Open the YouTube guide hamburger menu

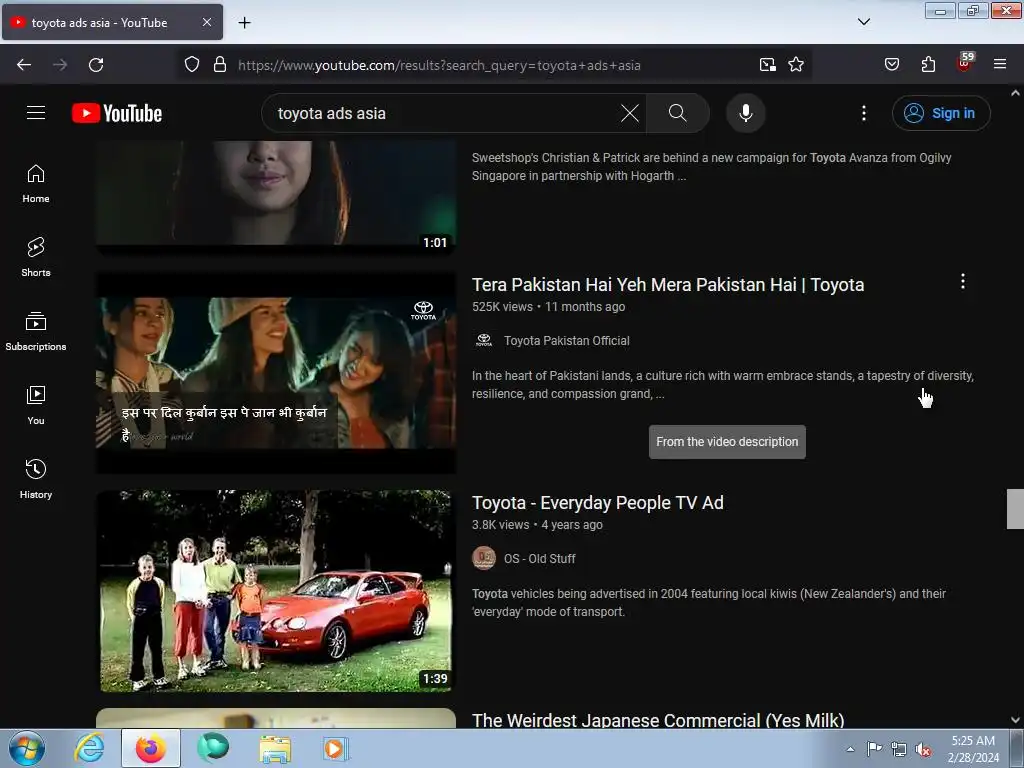(x=36, y=113)
